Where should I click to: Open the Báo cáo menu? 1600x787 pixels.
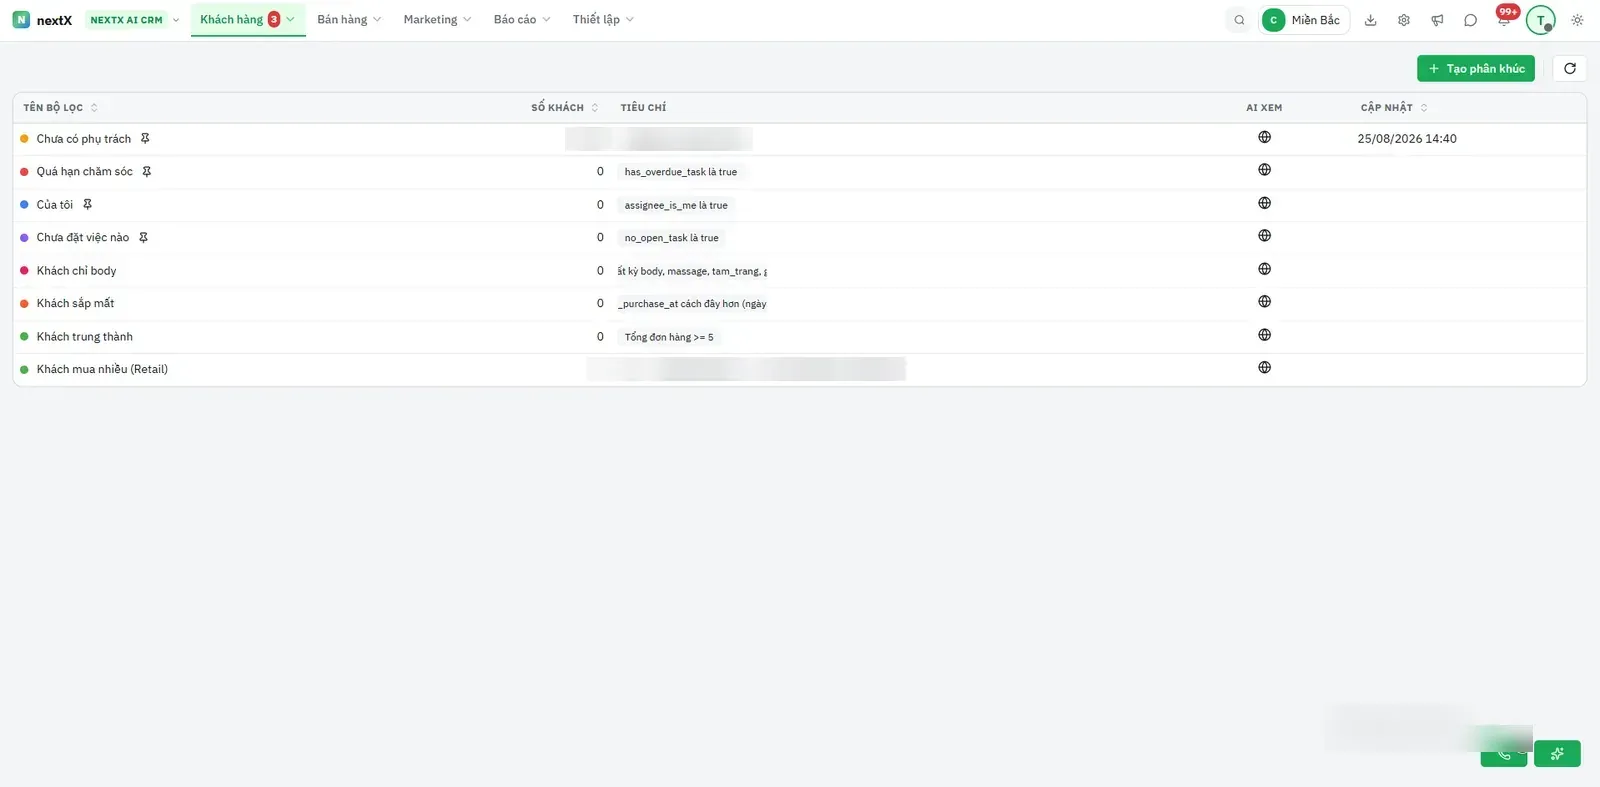522,20
